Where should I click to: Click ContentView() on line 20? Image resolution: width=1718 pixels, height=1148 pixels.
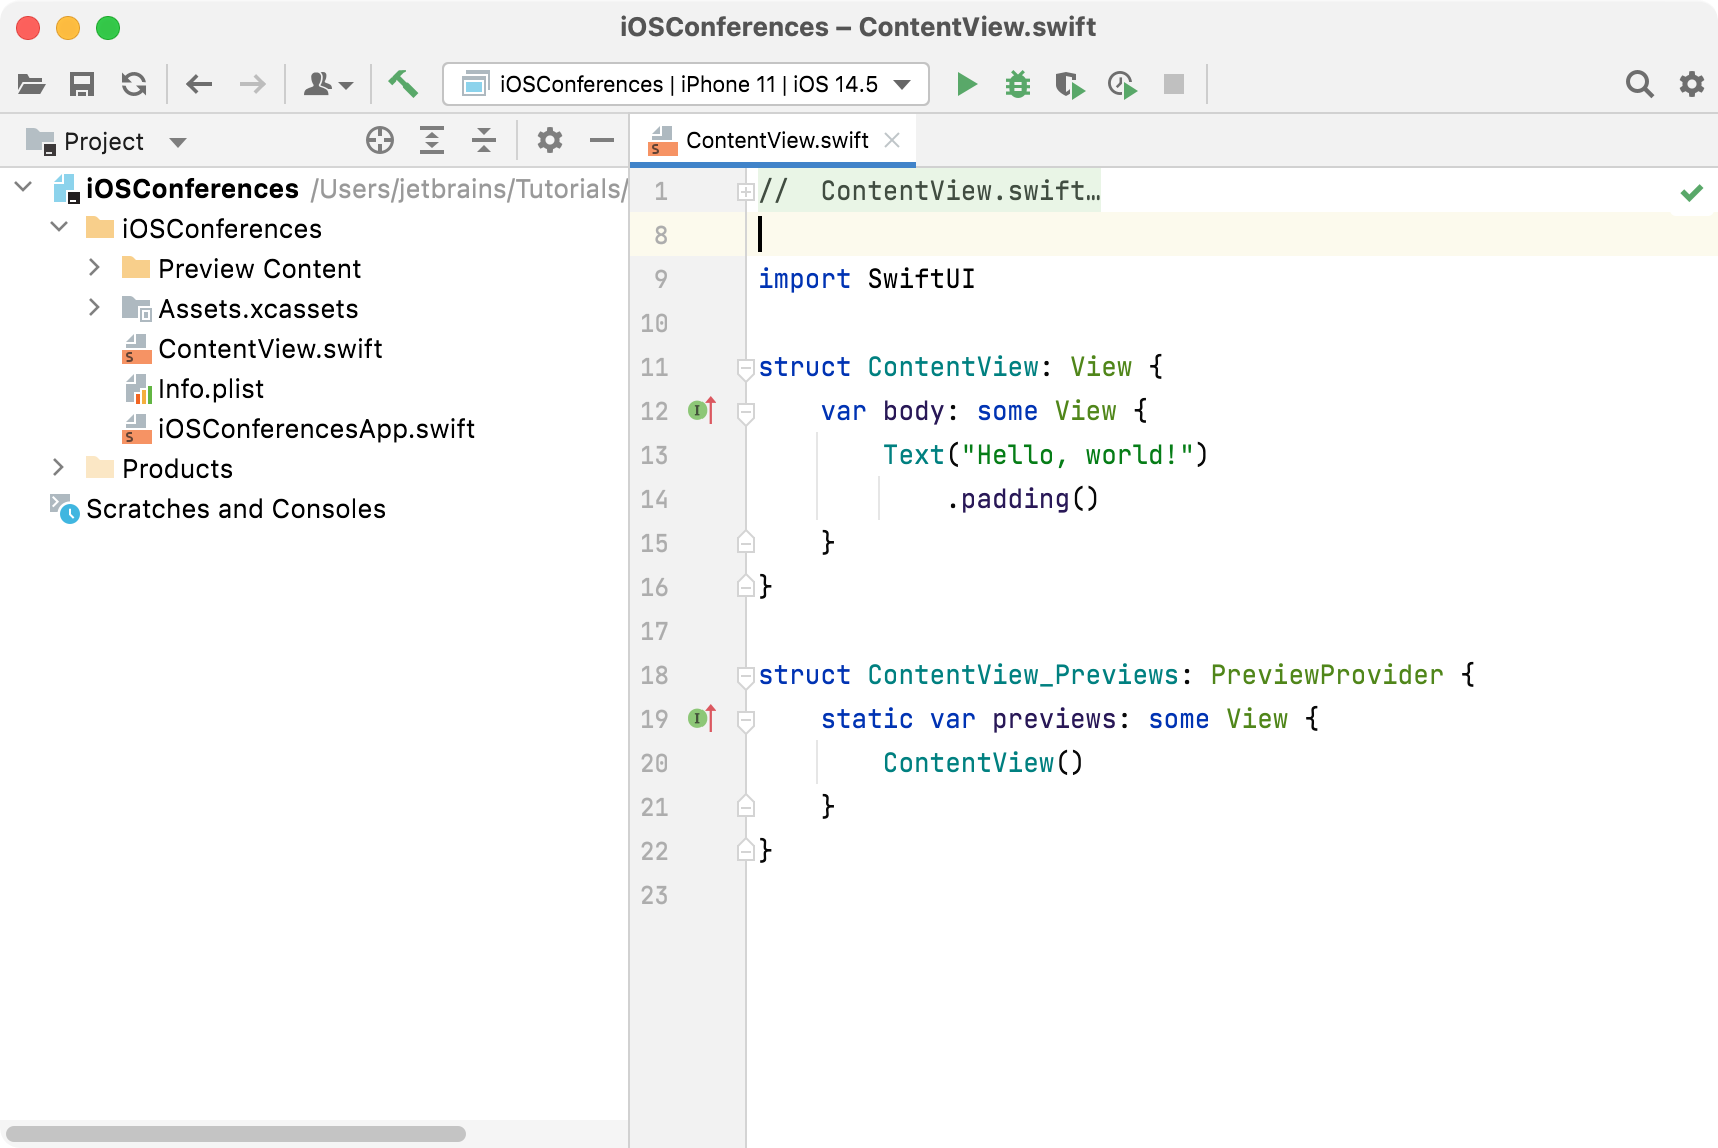983,763
